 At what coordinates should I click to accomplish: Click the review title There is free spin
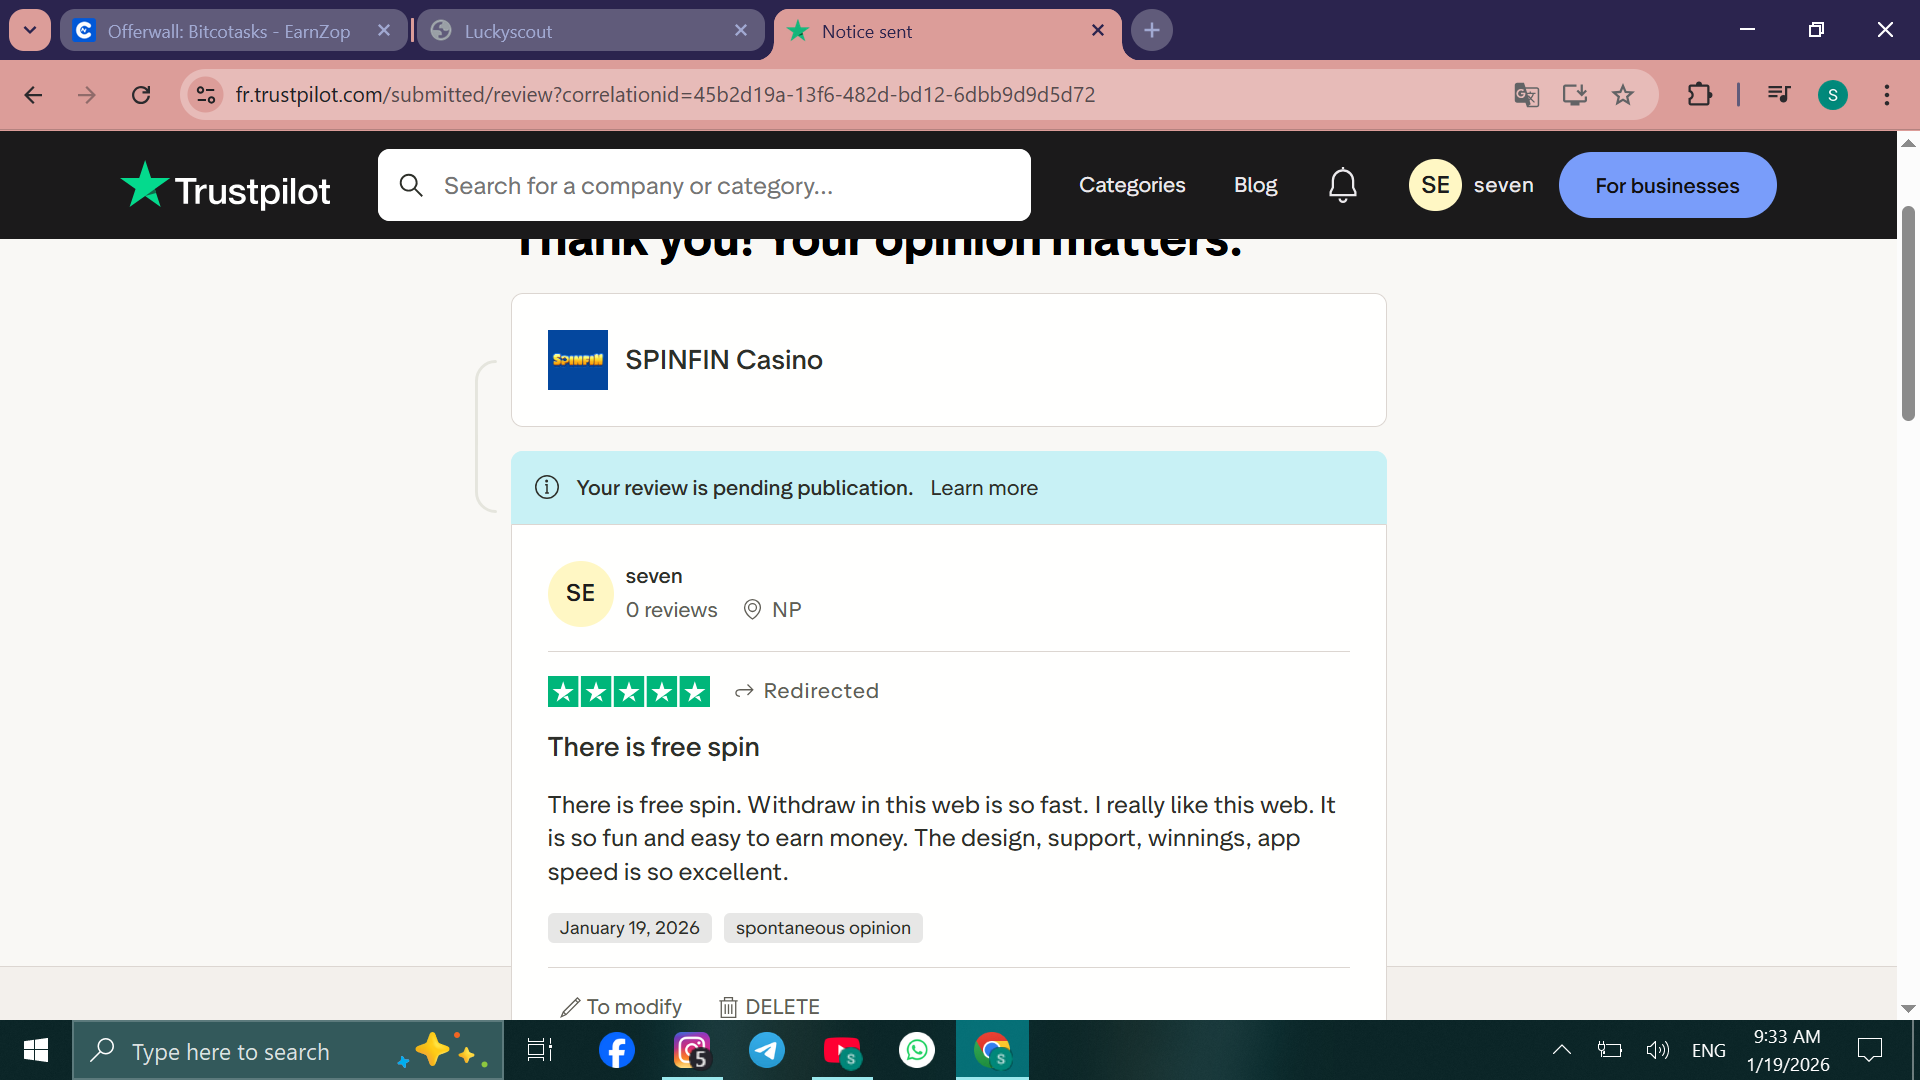[x=654, y=747]
